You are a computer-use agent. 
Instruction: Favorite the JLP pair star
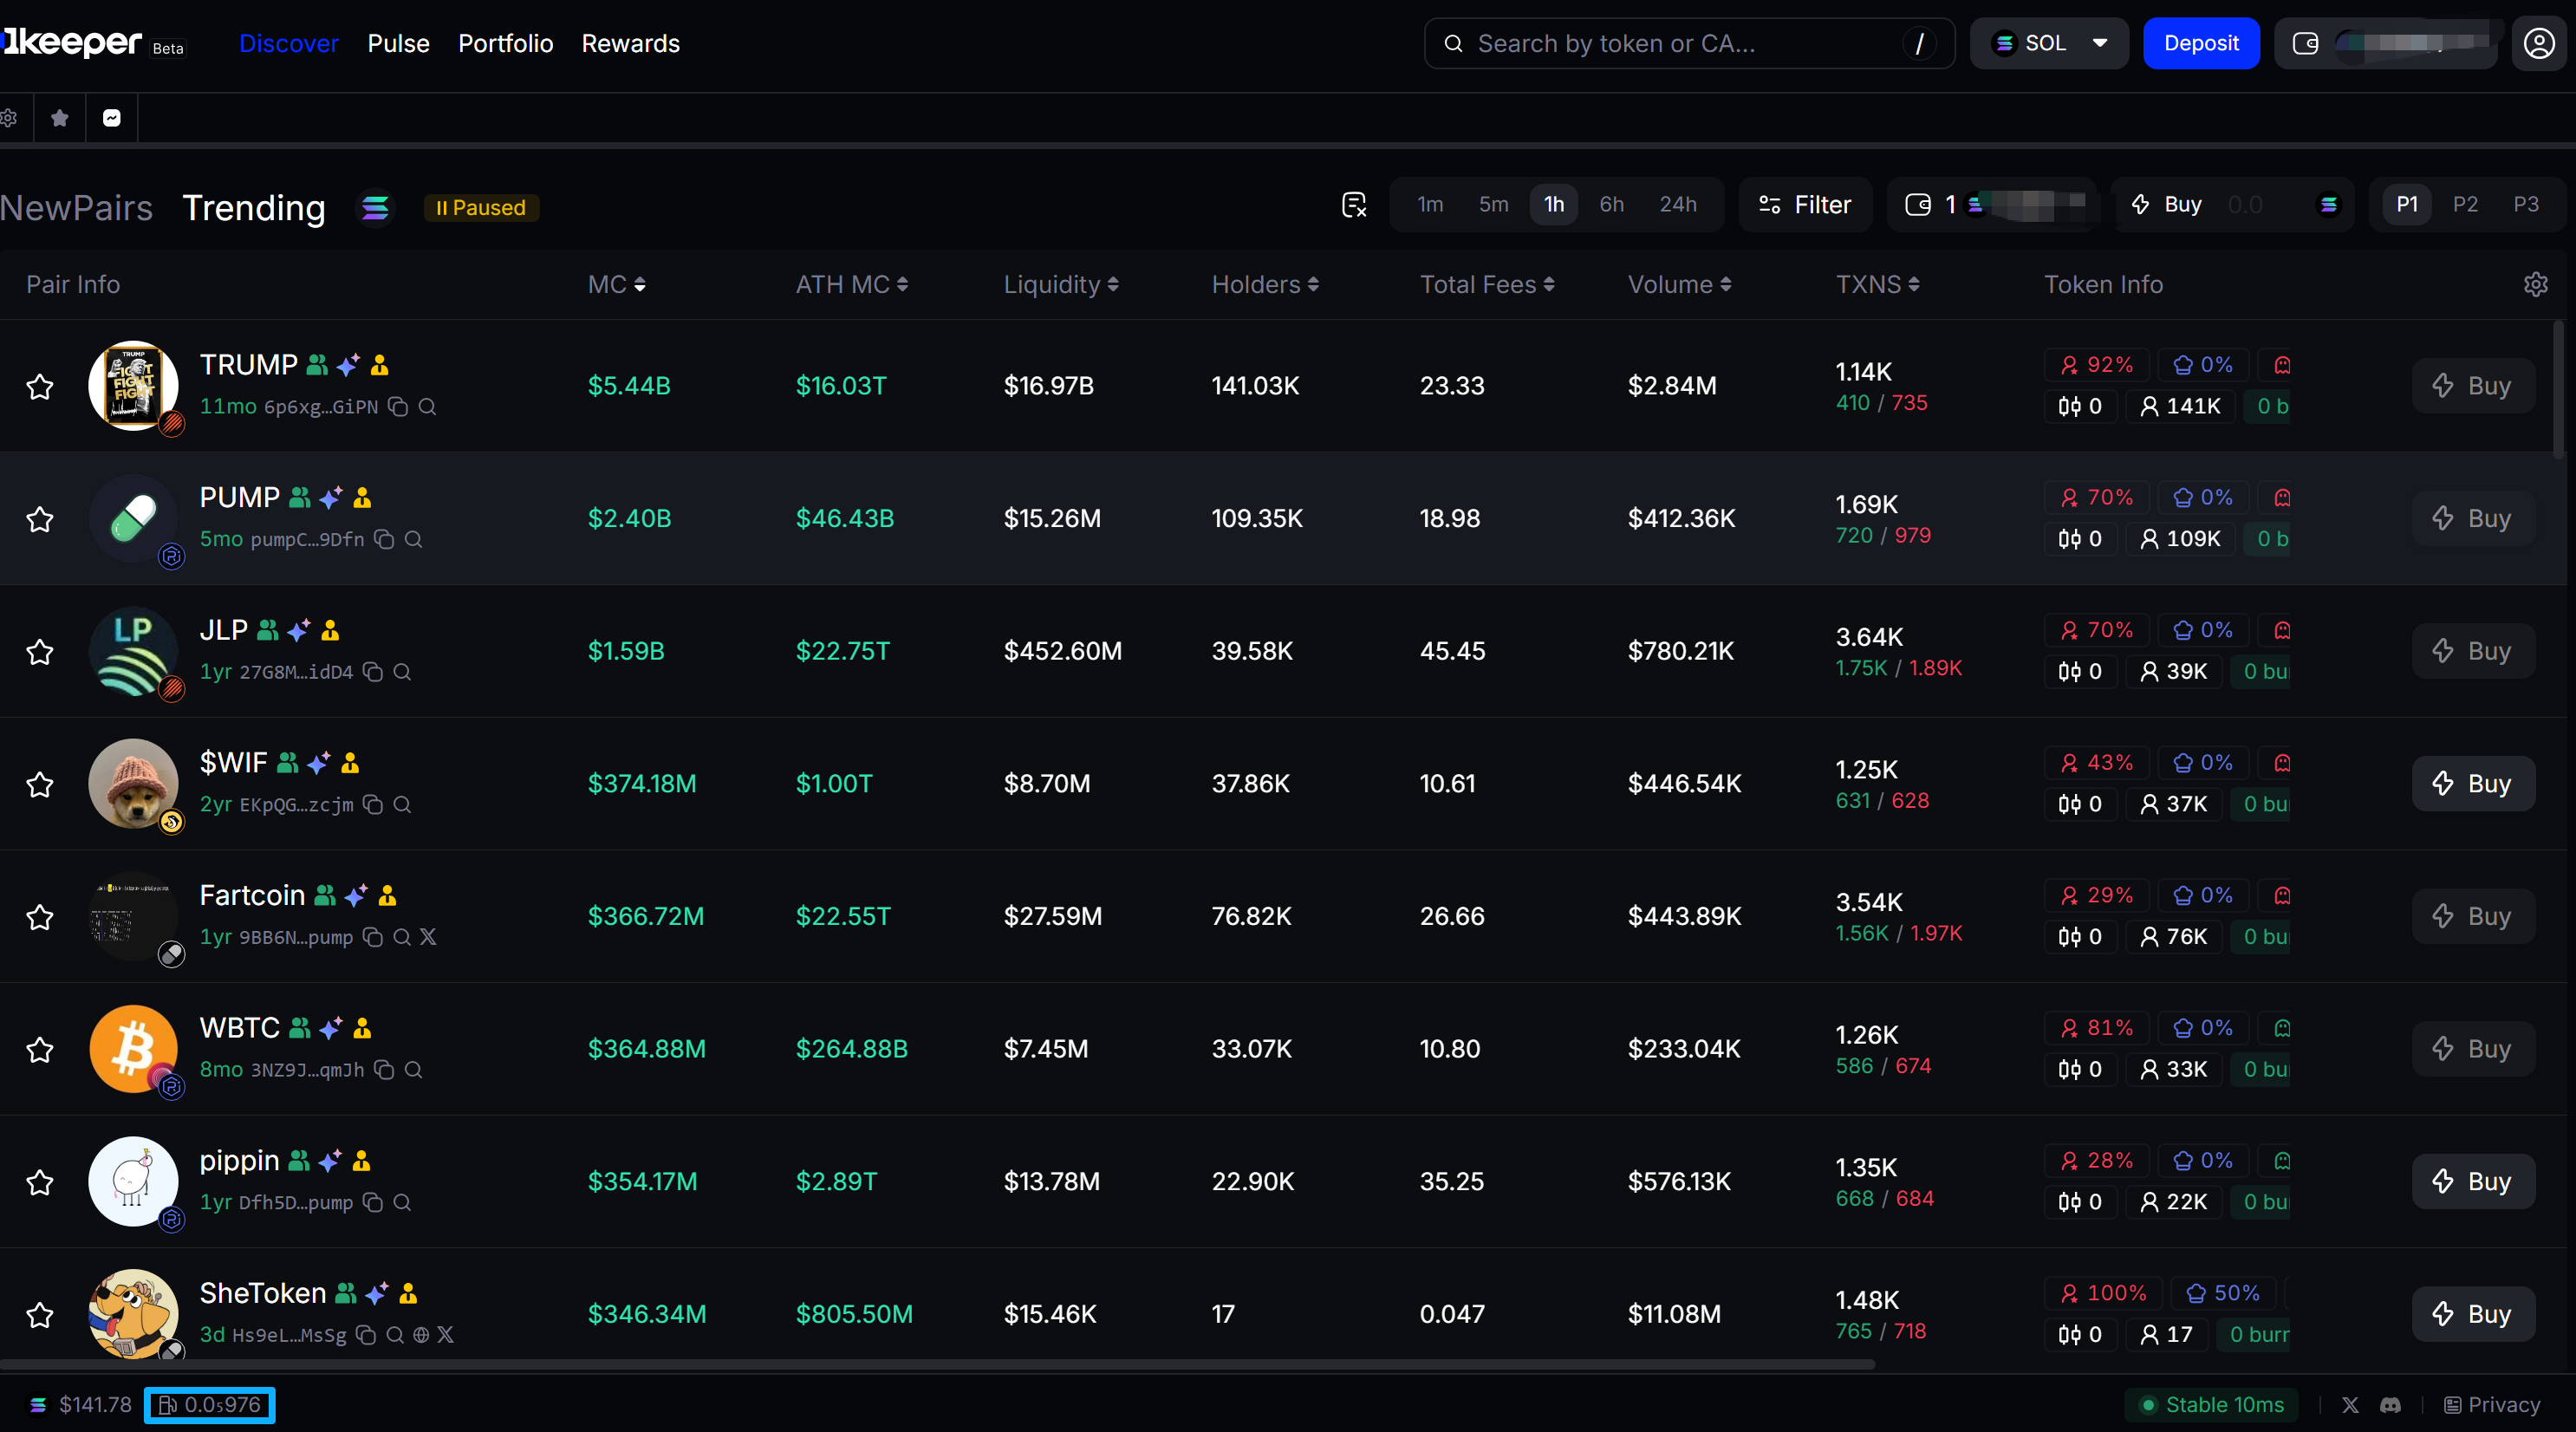point(40,652)
